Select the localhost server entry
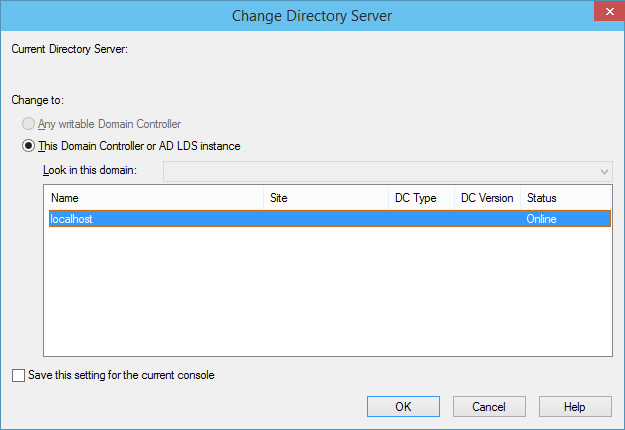Viewport: 625px width, 430px height. pos(330,219)
